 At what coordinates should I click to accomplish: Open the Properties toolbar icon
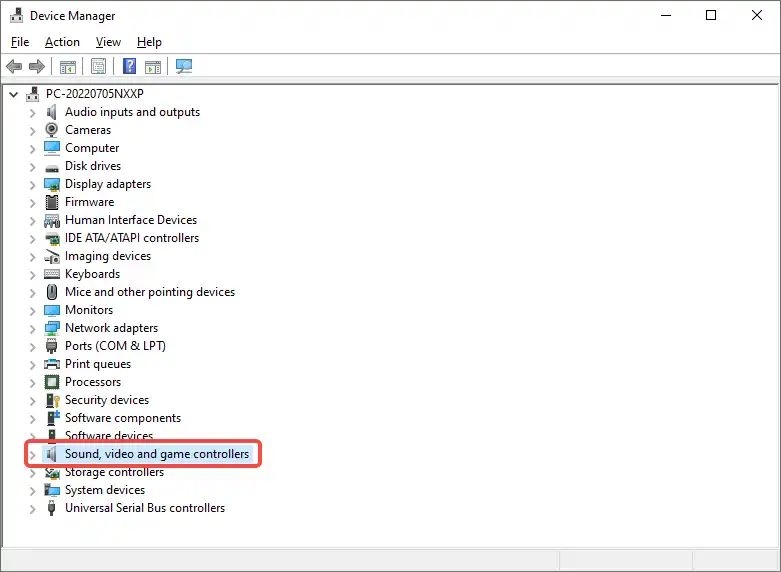[x=98, y=67]
